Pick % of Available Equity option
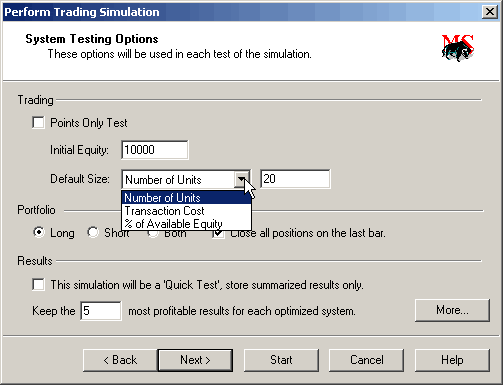This screenshot has width=503, height=385. [186, 224]
